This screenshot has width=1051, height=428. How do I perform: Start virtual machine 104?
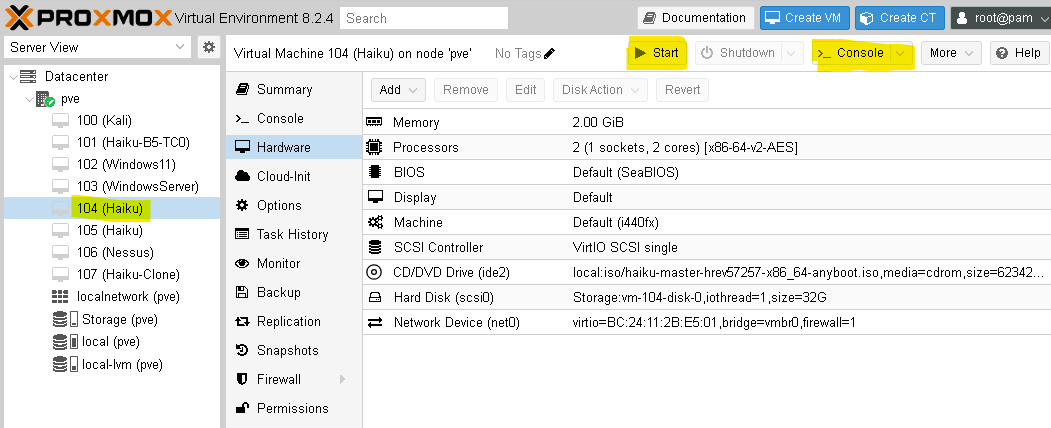657,53
